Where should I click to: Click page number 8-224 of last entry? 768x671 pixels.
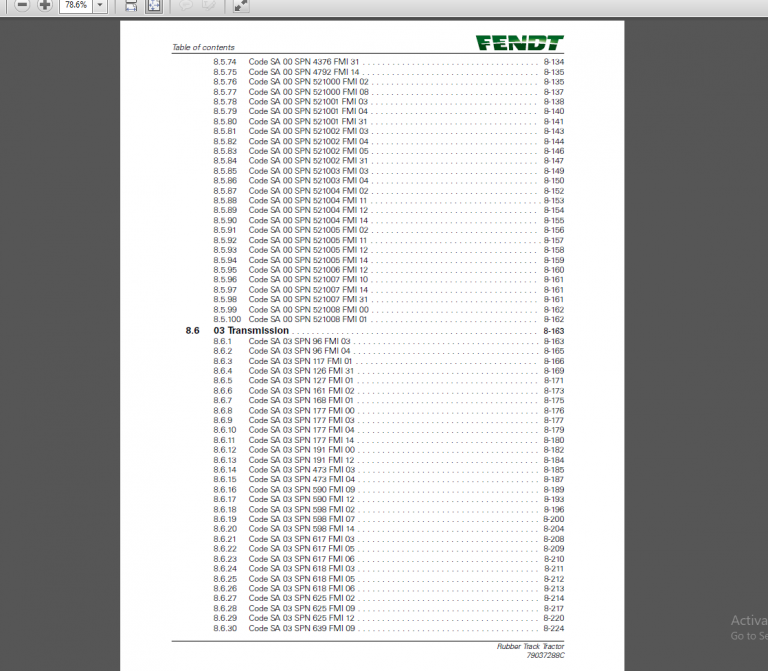pyautogui.click(x=553, y=628)
